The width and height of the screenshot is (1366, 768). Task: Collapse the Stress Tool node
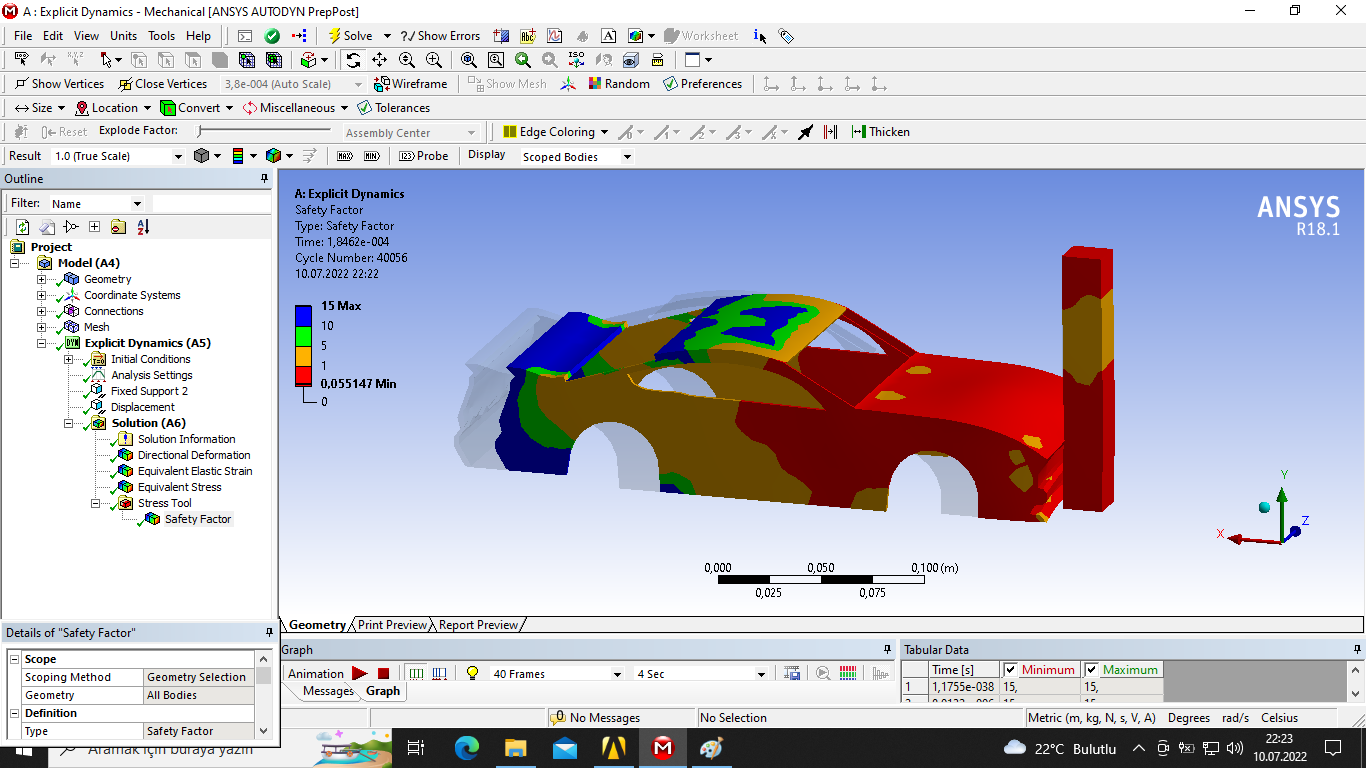pyautogui.click(x=95, y=503)
